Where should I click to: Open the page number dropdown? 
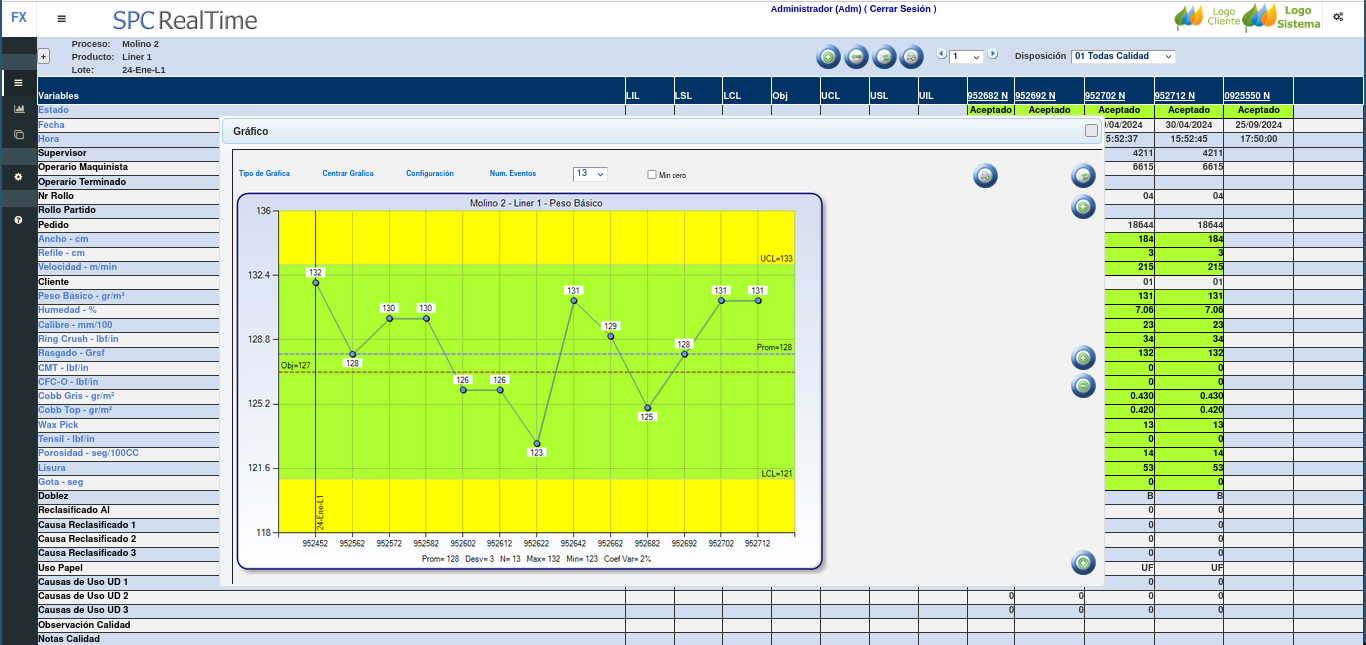[x=966, y=57]
